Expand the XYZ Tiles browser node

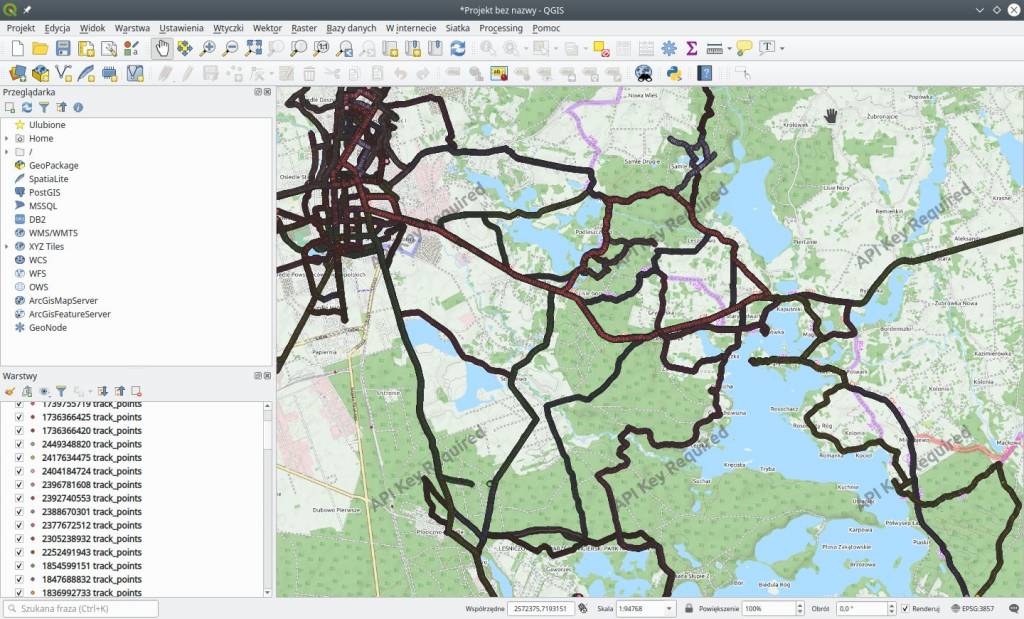(x=7, y=246)
